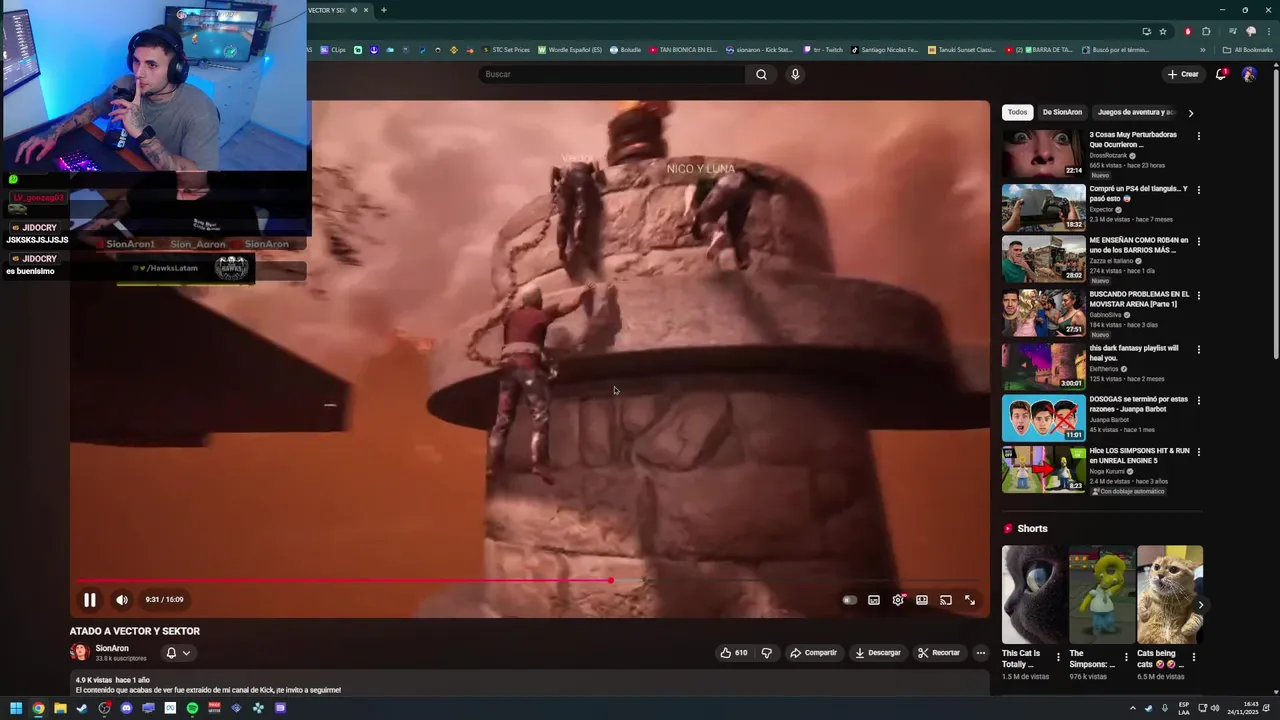The image size is (1280, 720).
Task: Click the Descargar download button
Action: click(x=878, y=653)
